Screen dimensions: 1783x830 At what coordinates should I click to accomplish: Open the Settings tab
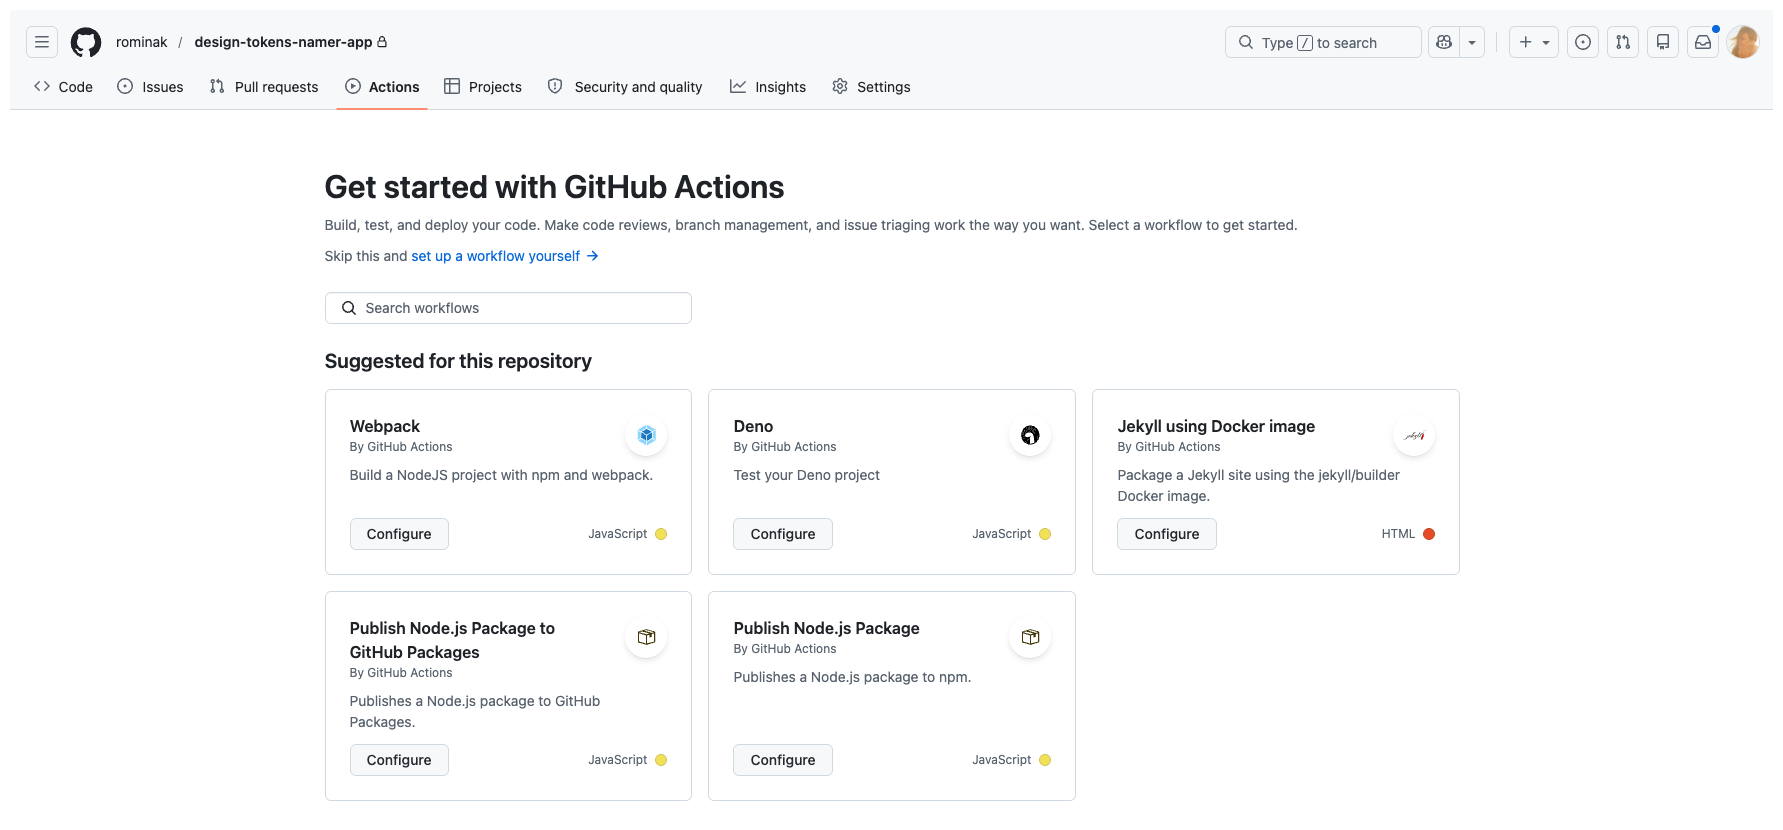pyautogui.click(x=871, y=87)
